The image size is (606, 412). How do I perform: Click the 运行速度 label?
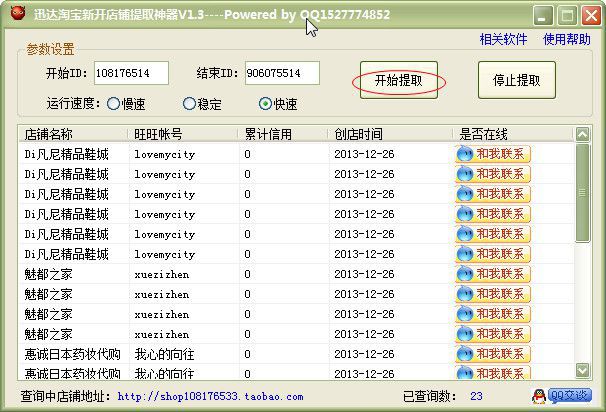pos(73,104)
